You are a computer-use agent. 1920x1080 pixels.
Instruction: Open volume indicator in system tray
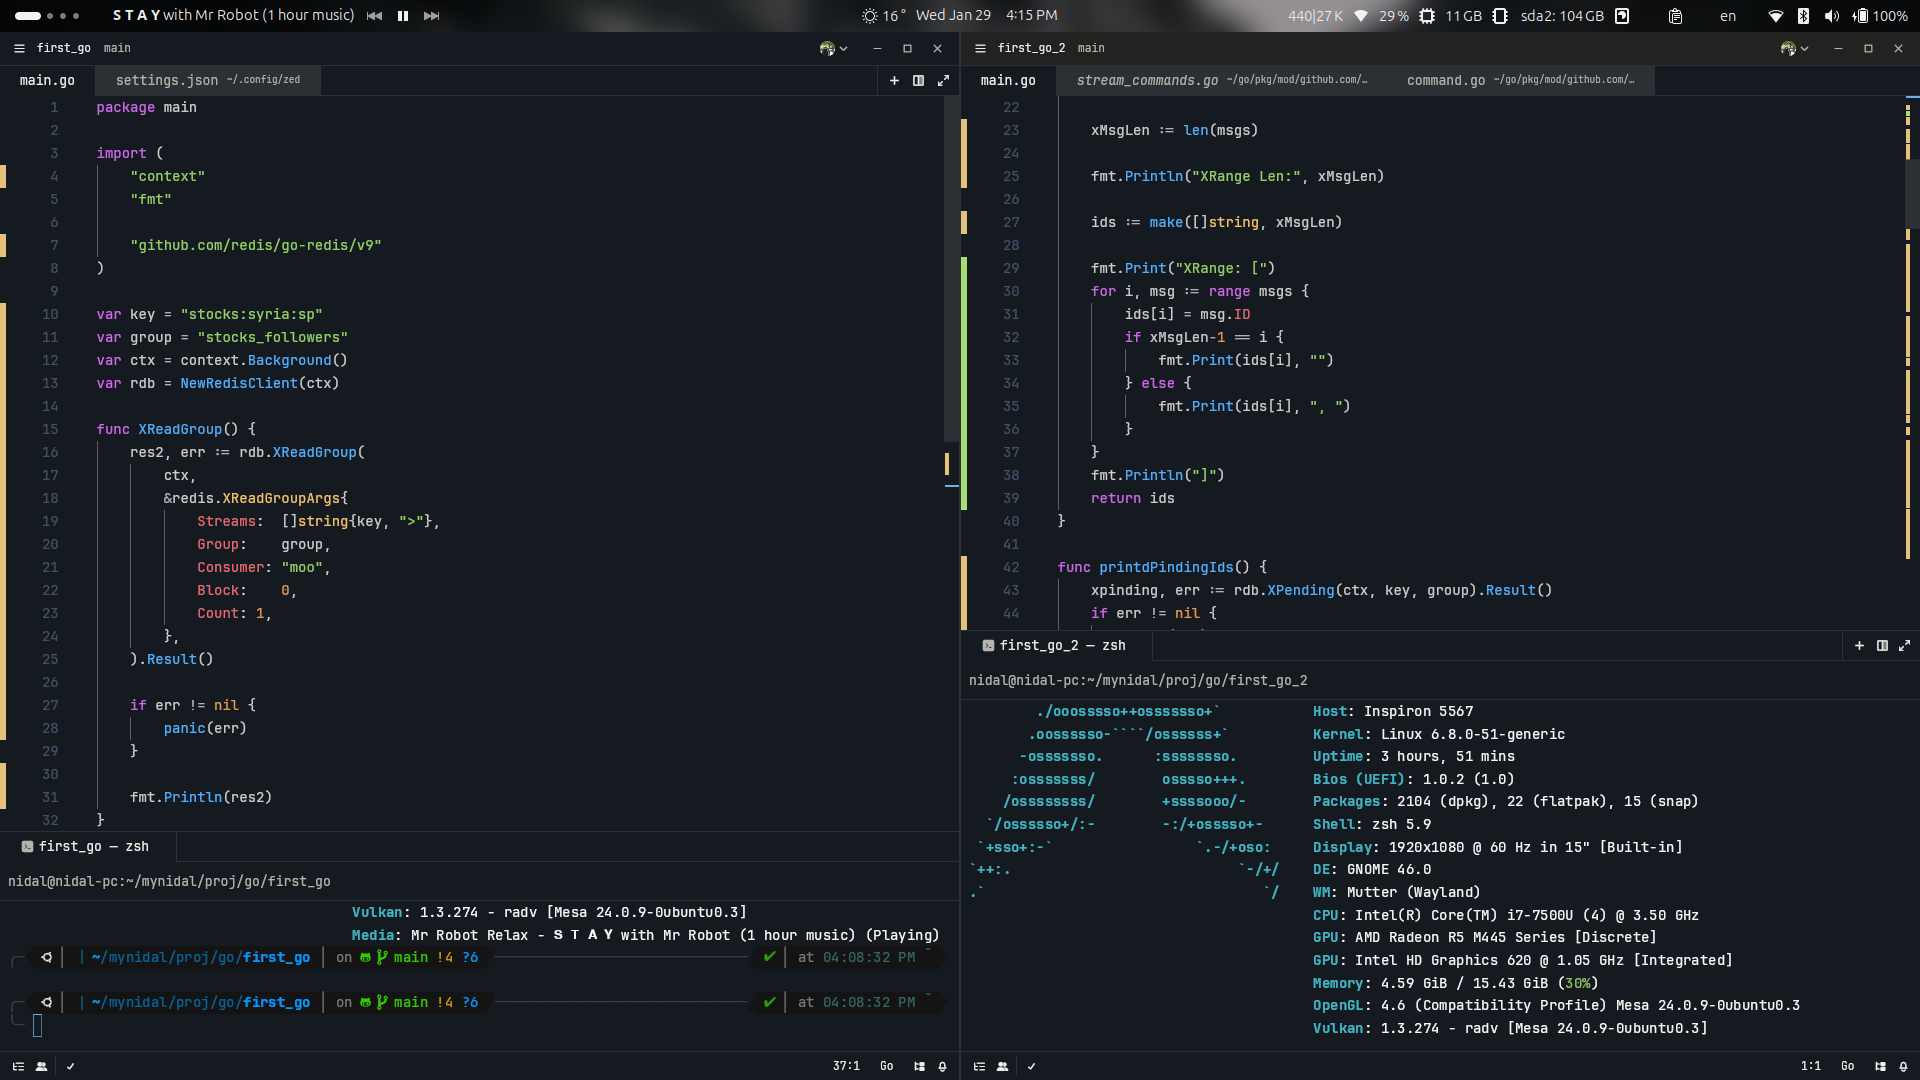[1831, 16]
